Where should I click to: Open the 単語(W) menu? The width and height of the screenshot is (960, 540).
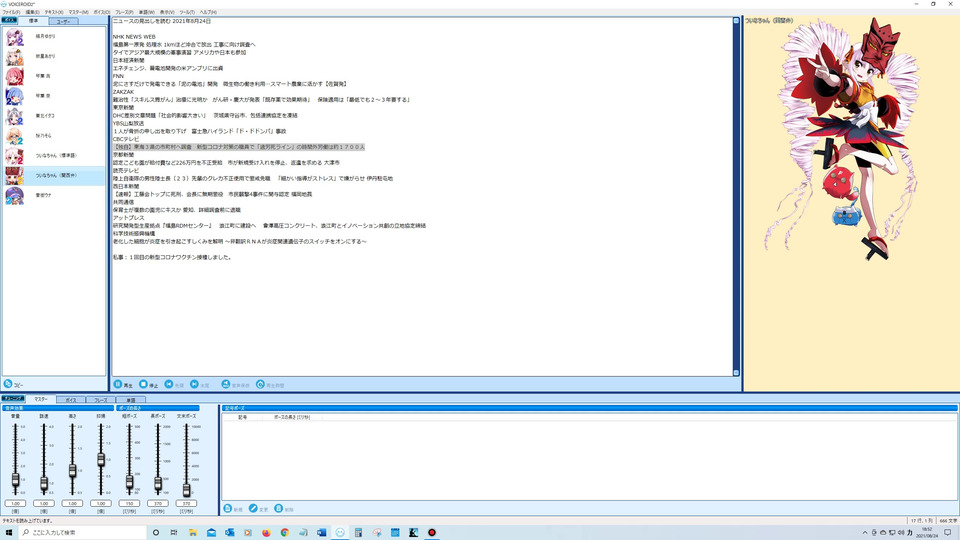tap(147, 12)
